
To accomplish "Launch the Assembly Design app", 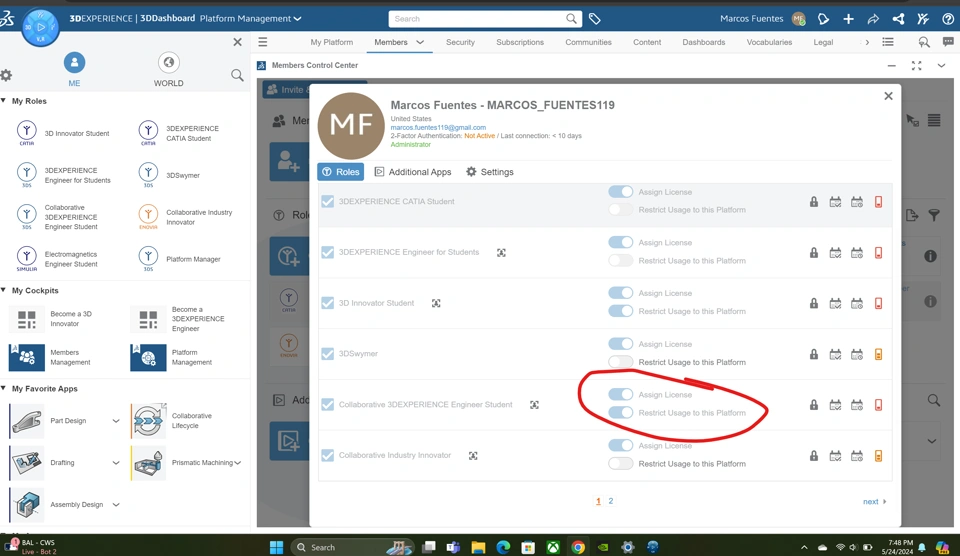I will (27, 505).
